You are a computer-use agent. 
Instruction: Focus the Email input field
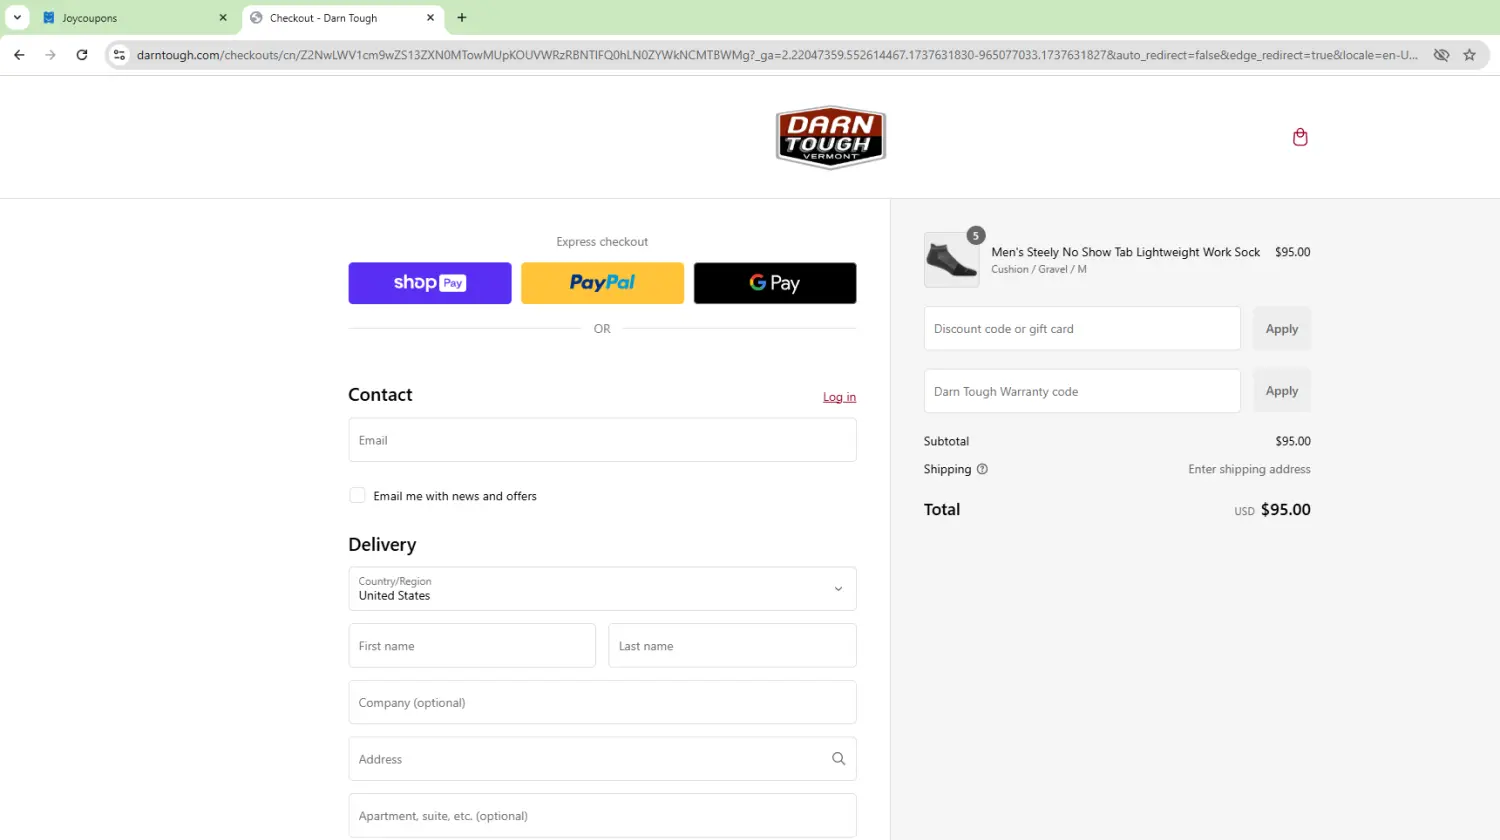[602, 440]
